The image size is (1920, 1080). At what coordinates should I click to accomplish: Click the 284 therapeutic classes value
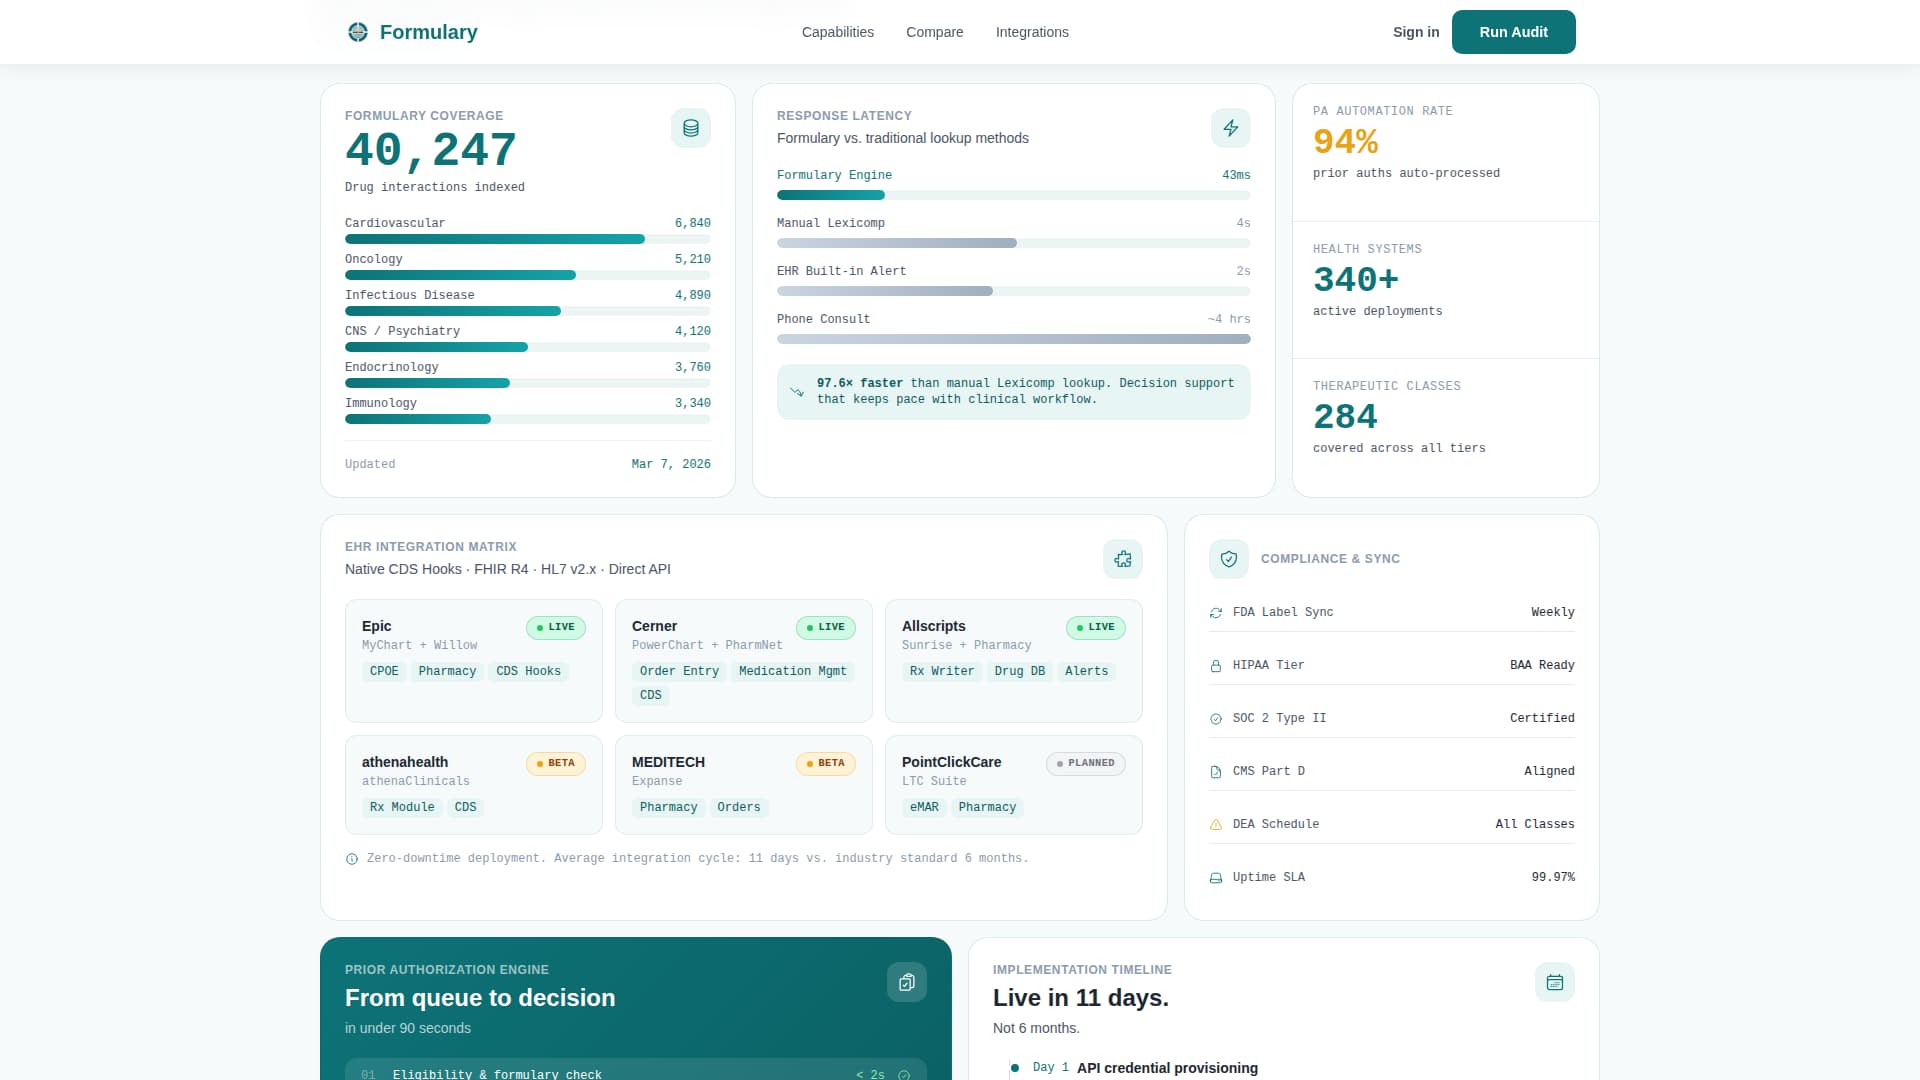pos(1345,416)
